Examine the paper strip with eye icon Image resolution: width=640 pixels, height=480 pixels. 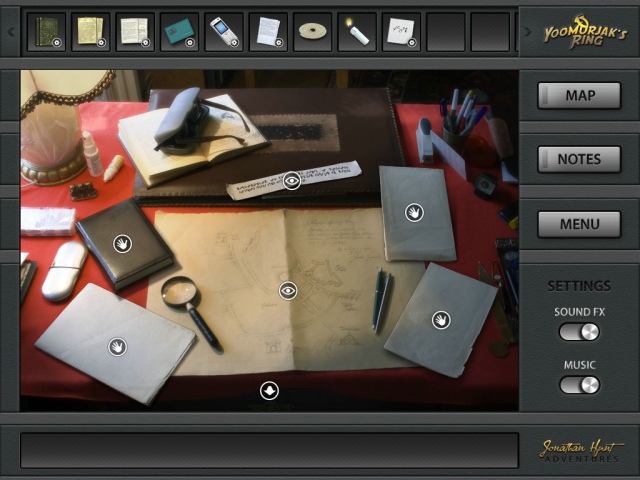(291, 180)
